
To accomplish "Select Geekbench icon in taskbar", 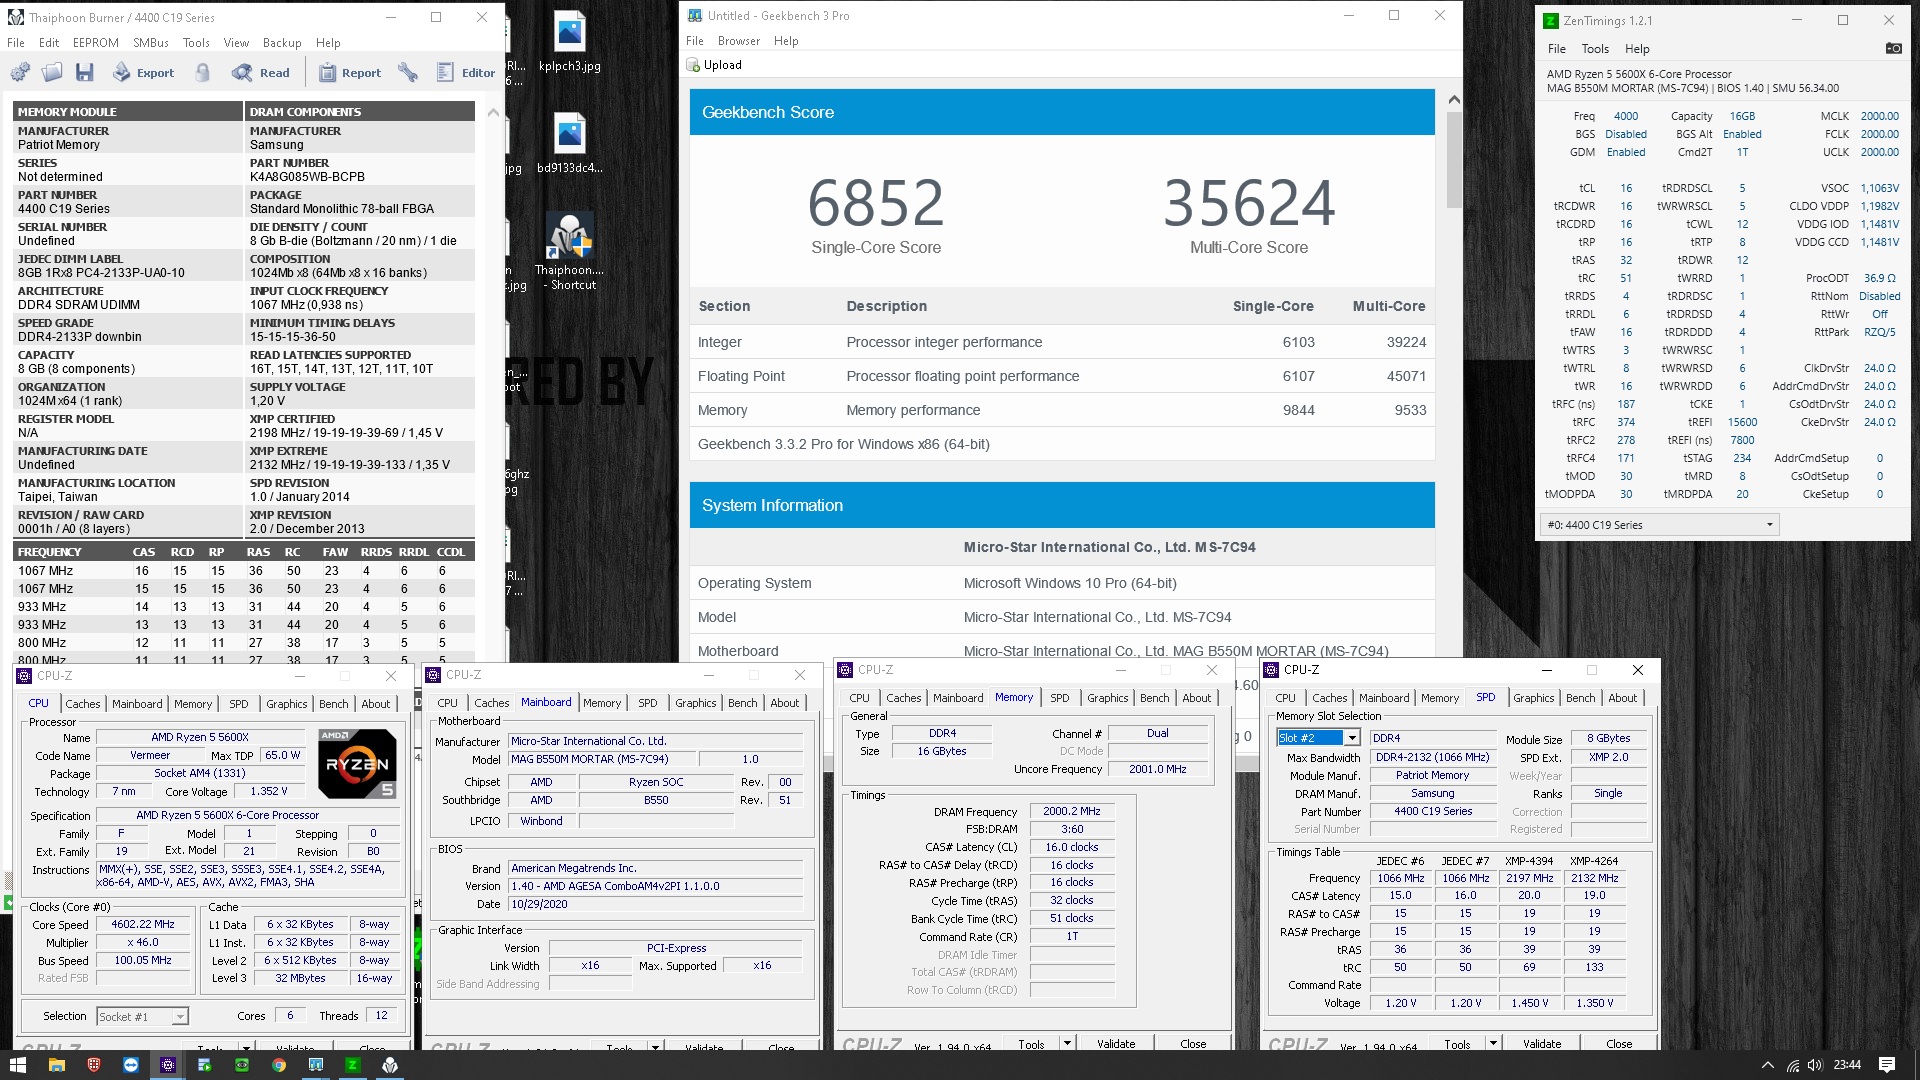I will (316, 1065).
